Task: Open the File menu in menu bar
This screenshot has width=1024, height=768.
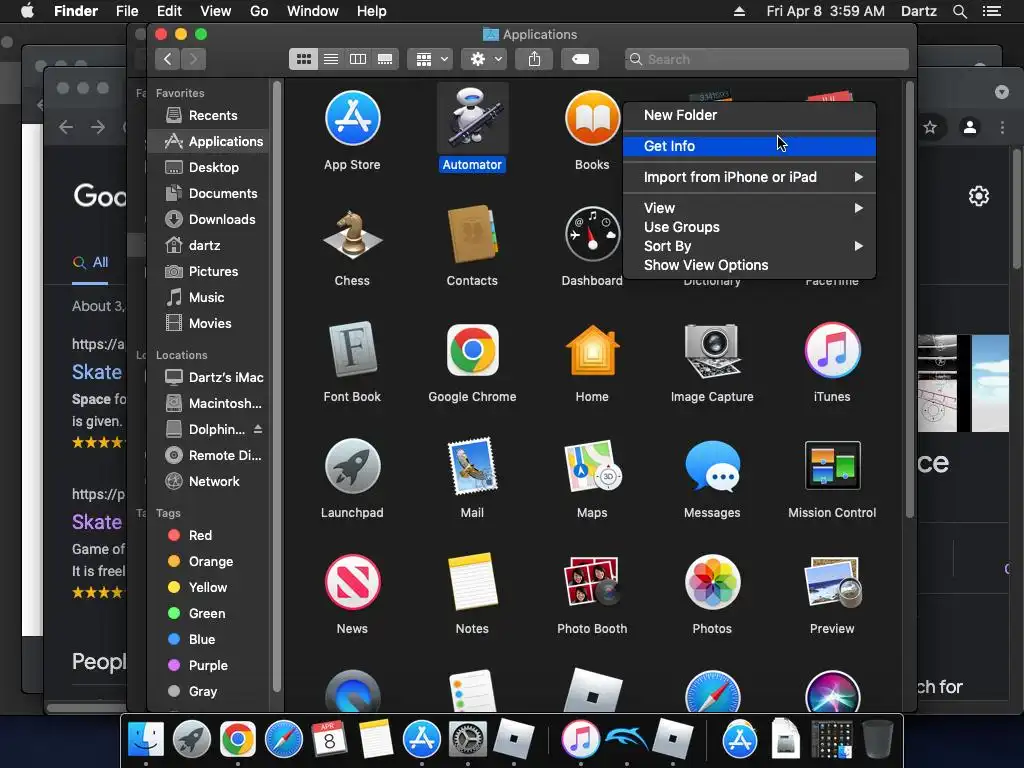Action: [x=127, y=11]
